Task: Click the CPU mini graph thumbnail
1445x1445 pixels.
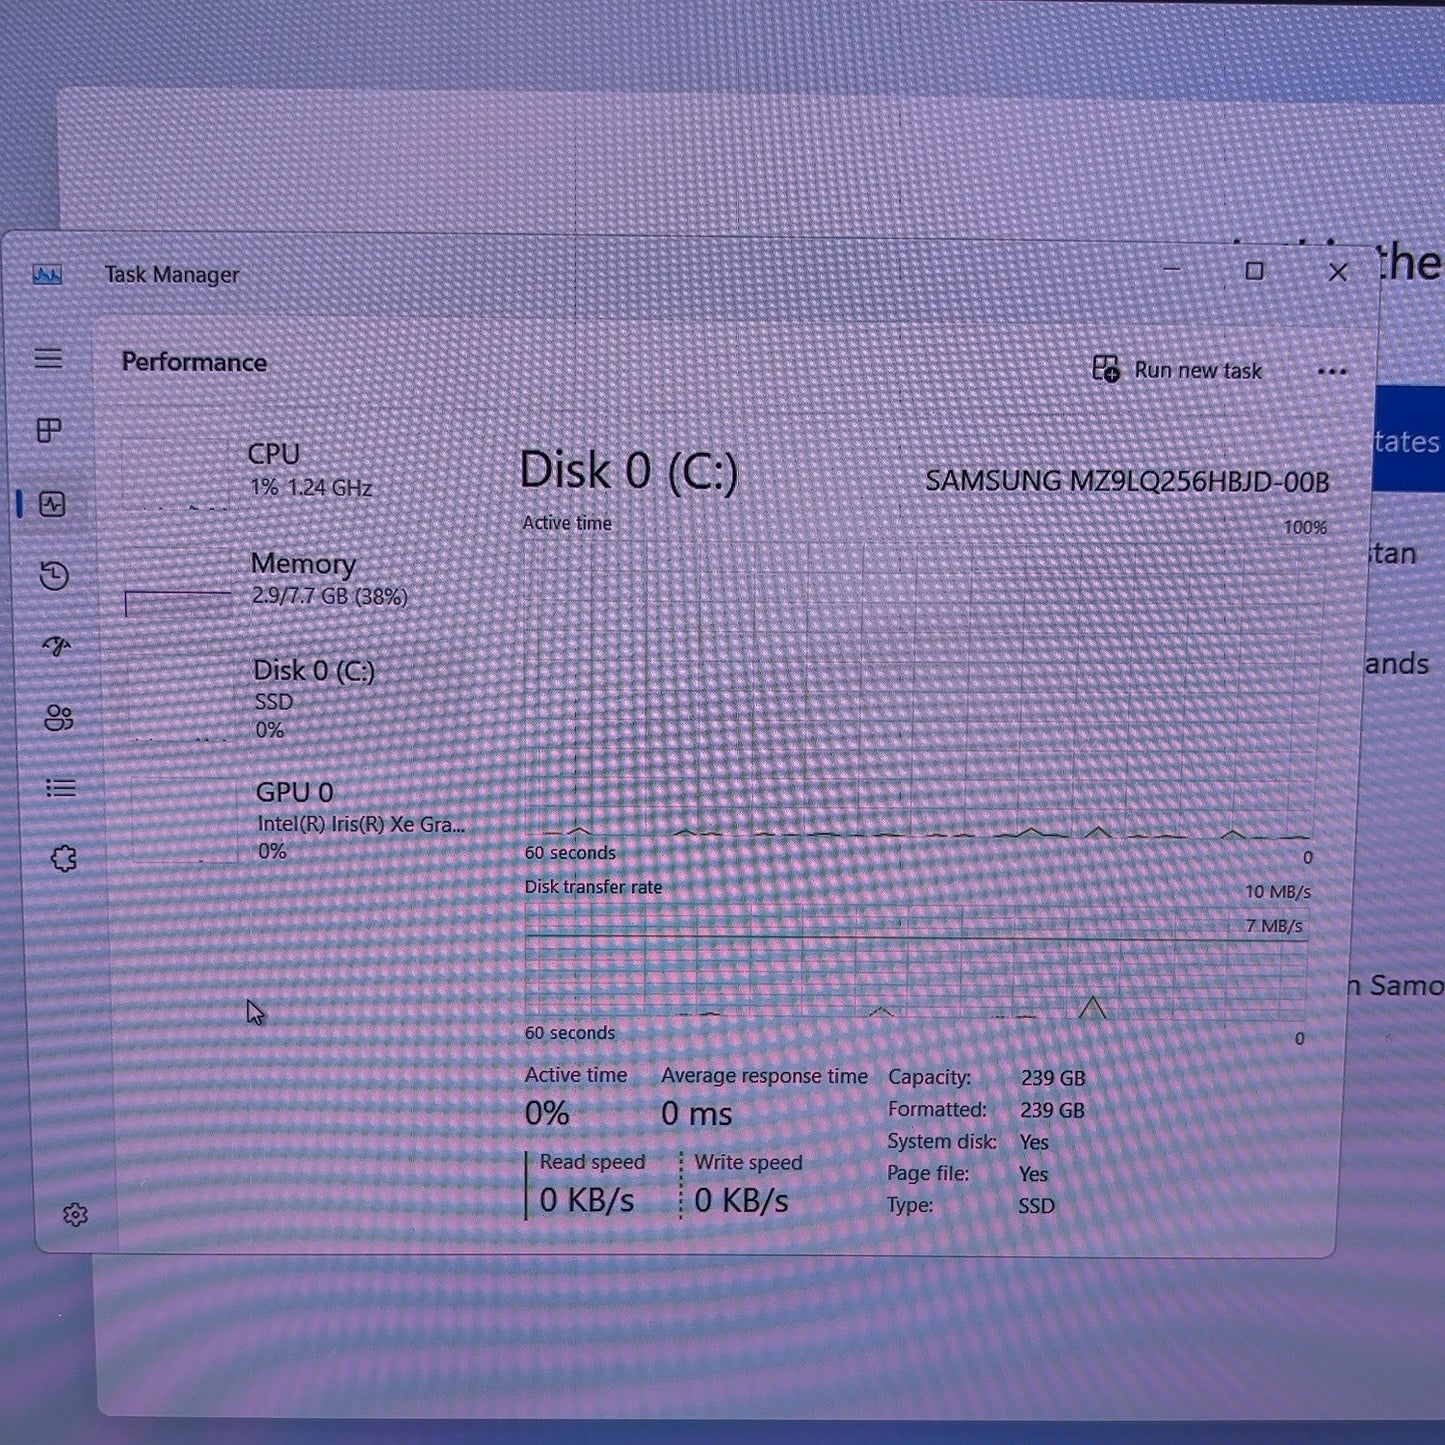Action: pos(176,475)
